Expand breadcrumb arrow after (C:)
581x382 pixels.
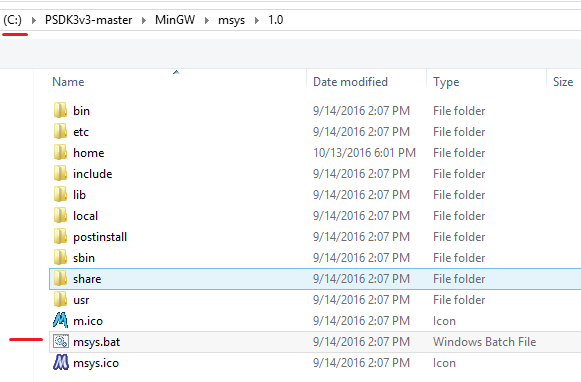(34, 20)
